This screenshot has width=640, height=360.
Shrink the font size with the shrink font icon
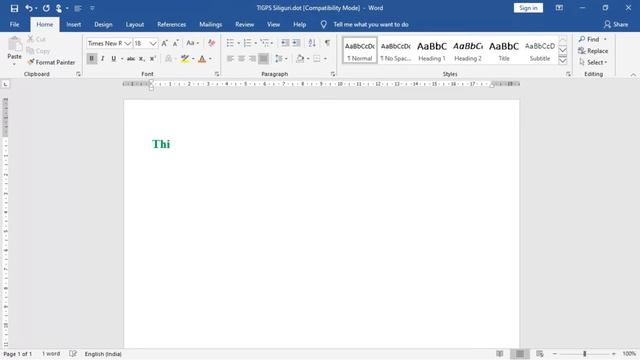[176, 43]
